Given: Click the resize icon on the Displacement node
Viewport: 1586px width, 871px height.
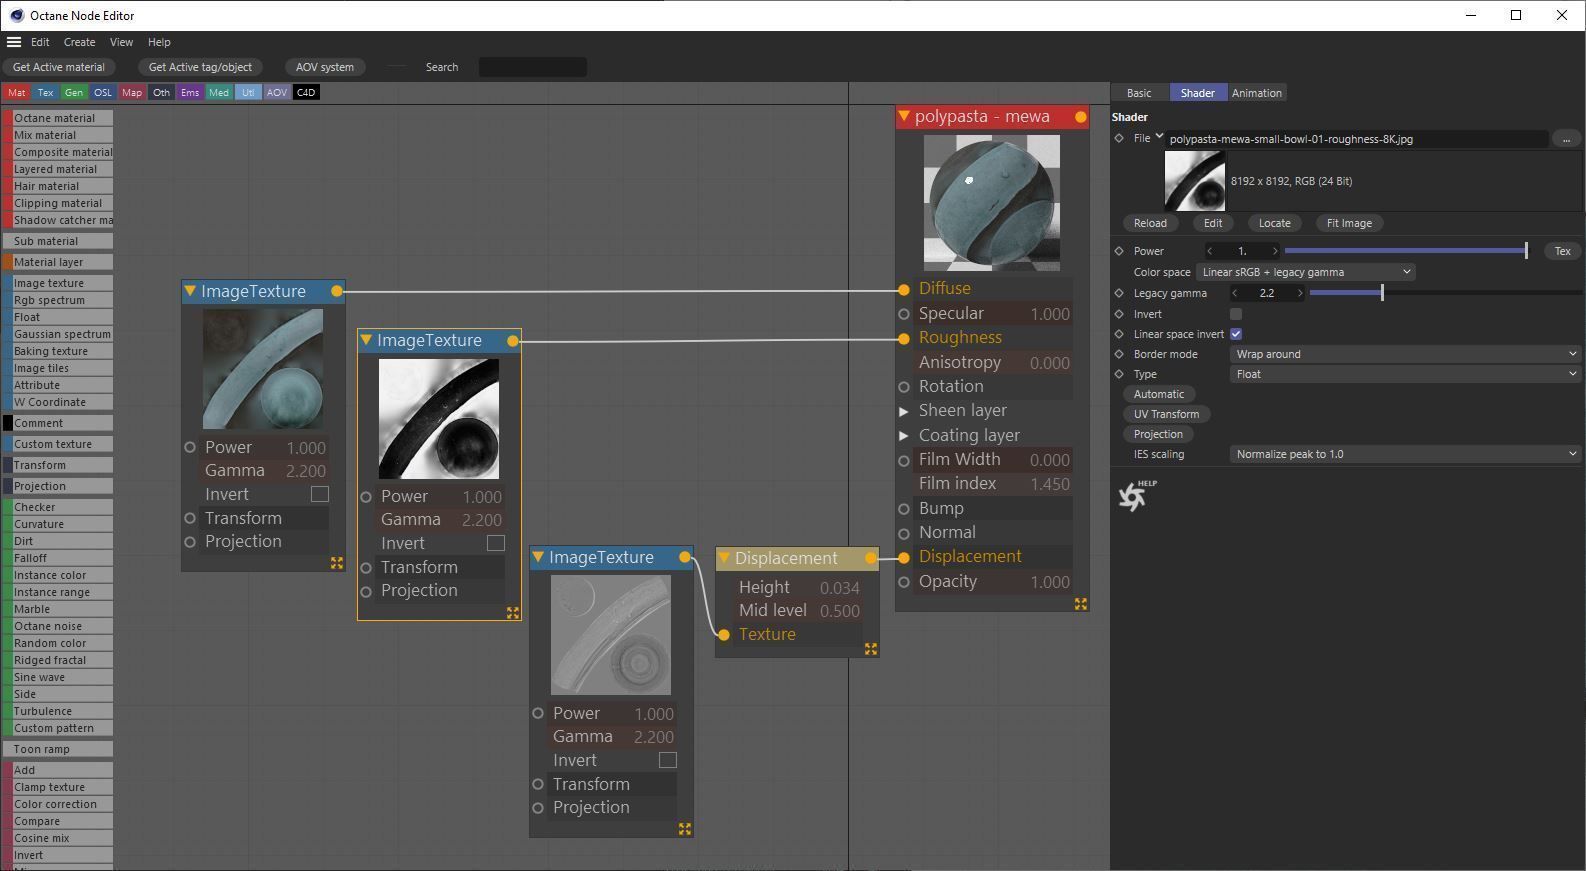Looking at the screenshot, I should 871,649.
